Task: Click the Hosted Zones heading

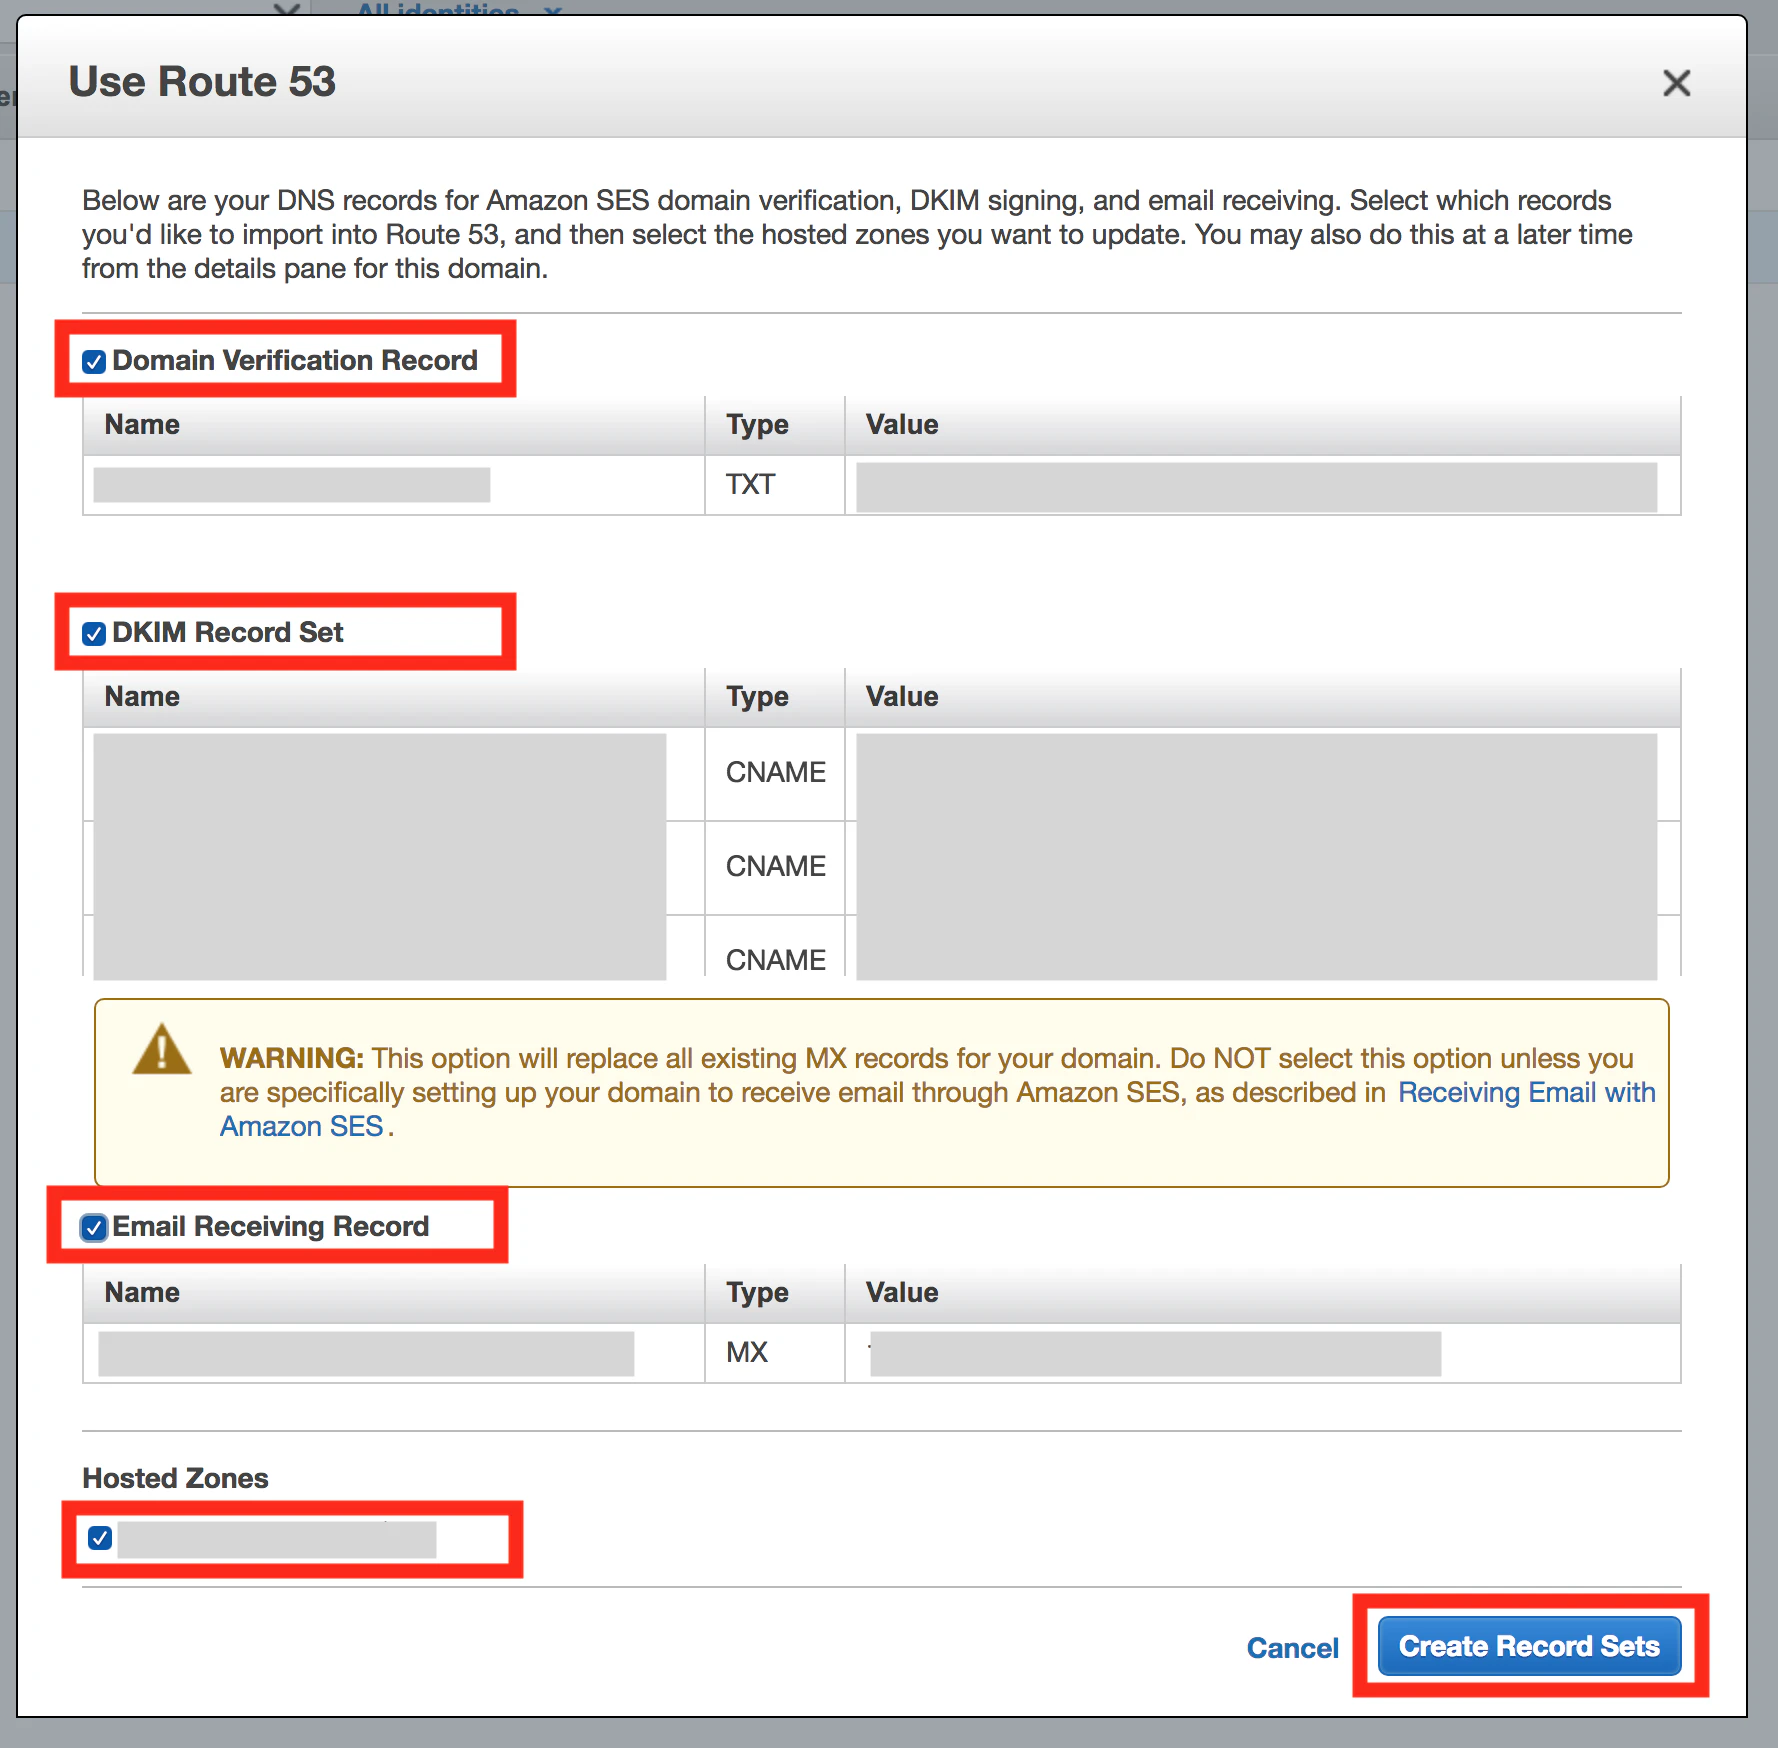Action: tap(175, 1478)
